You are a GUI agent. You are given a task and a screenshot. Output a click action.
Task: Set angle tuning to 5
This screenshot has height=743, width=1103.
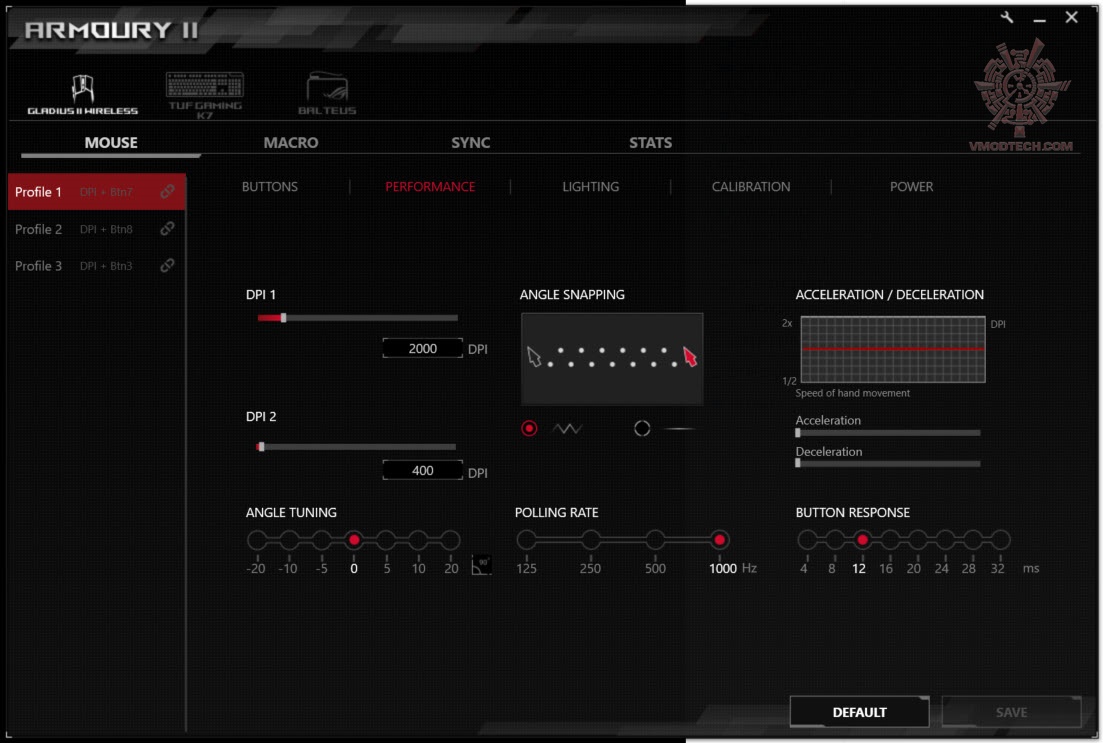[386, 540]
